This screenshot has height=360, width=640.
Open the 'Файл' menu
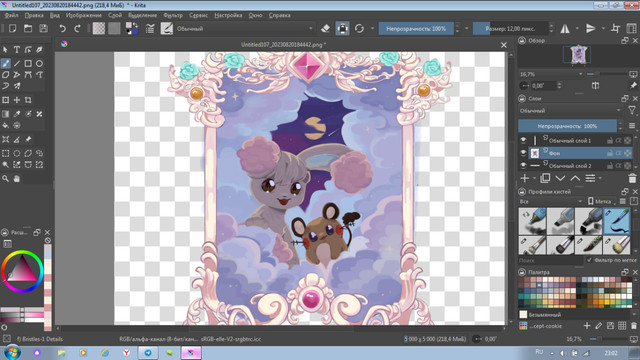(11, 16)
